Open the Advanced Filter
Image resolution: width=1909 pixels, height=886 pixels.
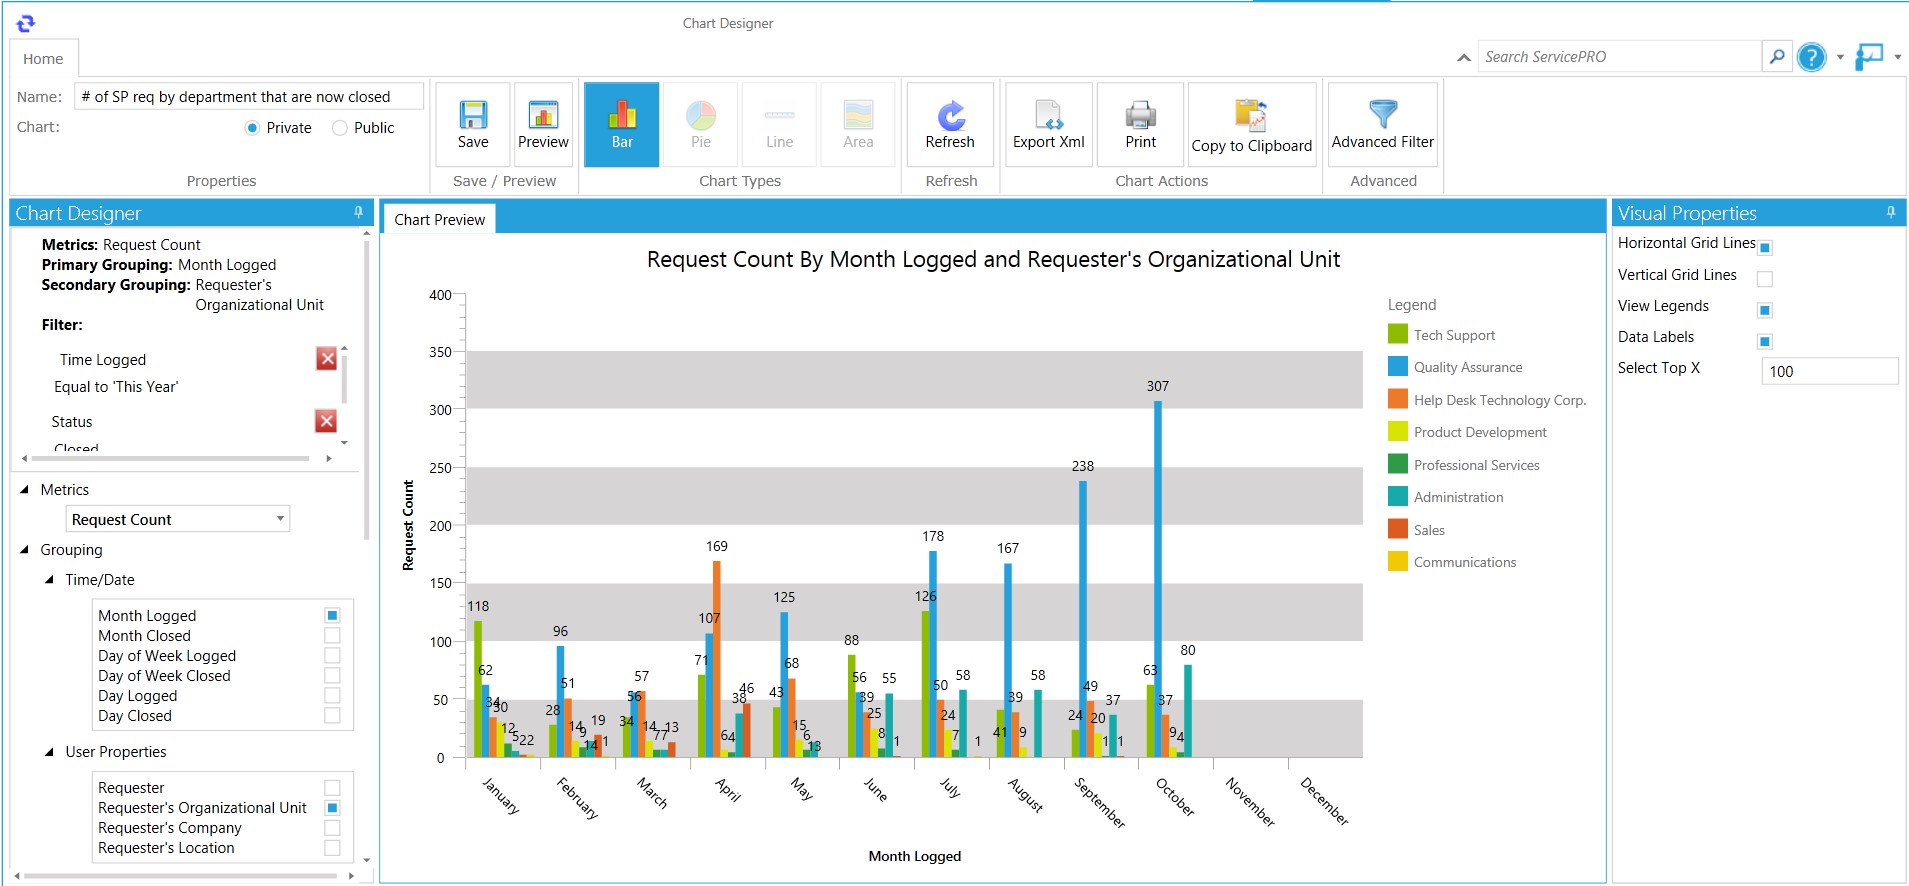click(x=1382, y=125)
